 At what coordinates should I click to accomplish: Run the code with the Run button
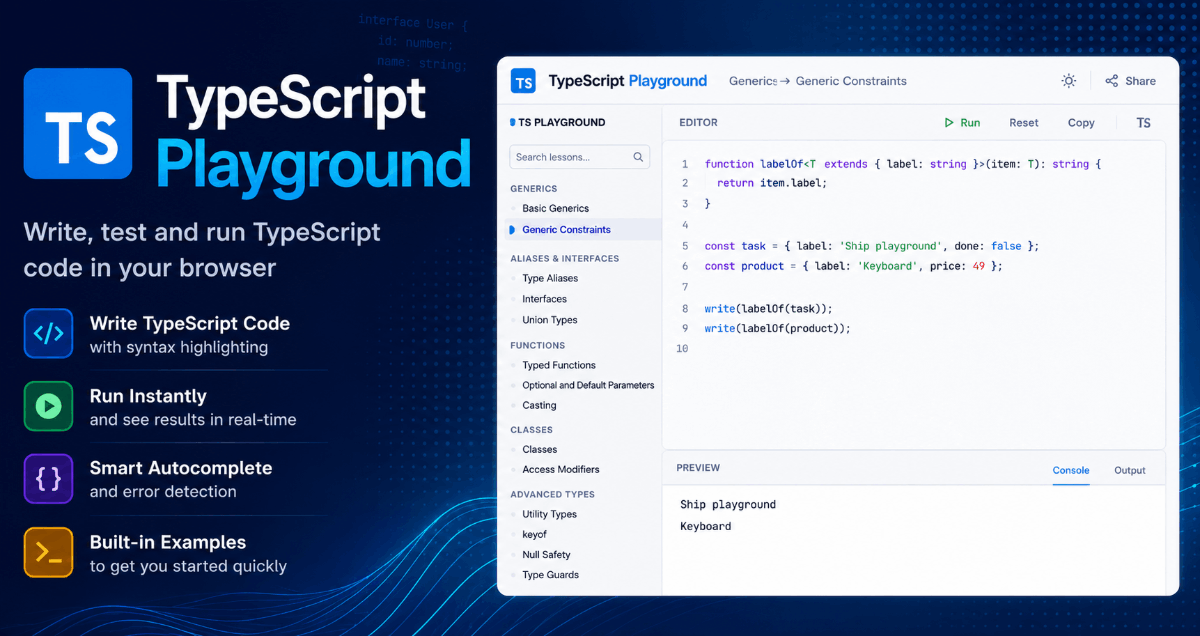point(962,123)
